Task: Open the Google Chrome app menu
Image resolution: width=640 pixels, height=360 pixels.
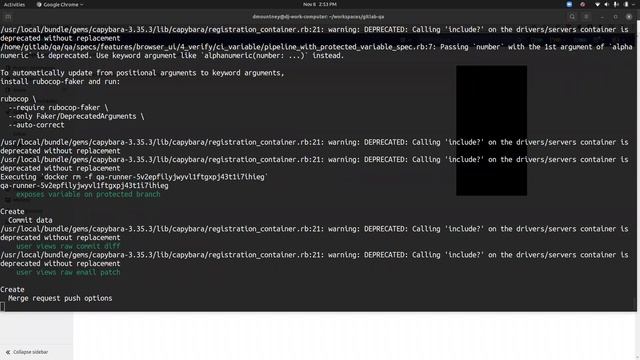Action: click(x=60, y=4)
